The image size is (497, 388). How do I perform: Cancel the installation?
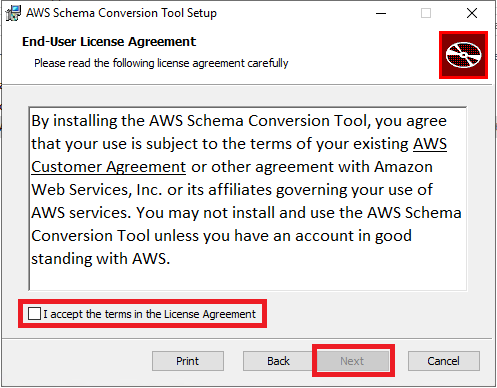point(444,361)
